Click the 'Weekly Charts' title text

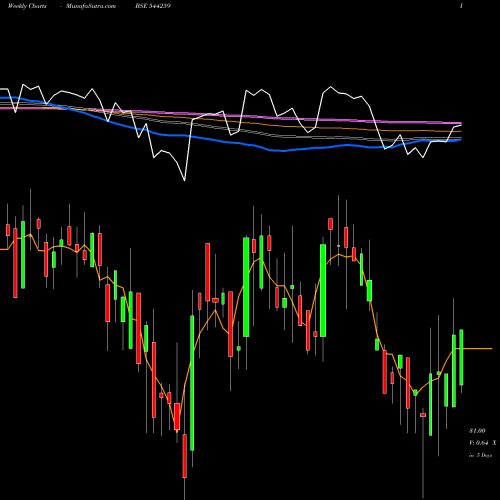(x=27, y=6)
